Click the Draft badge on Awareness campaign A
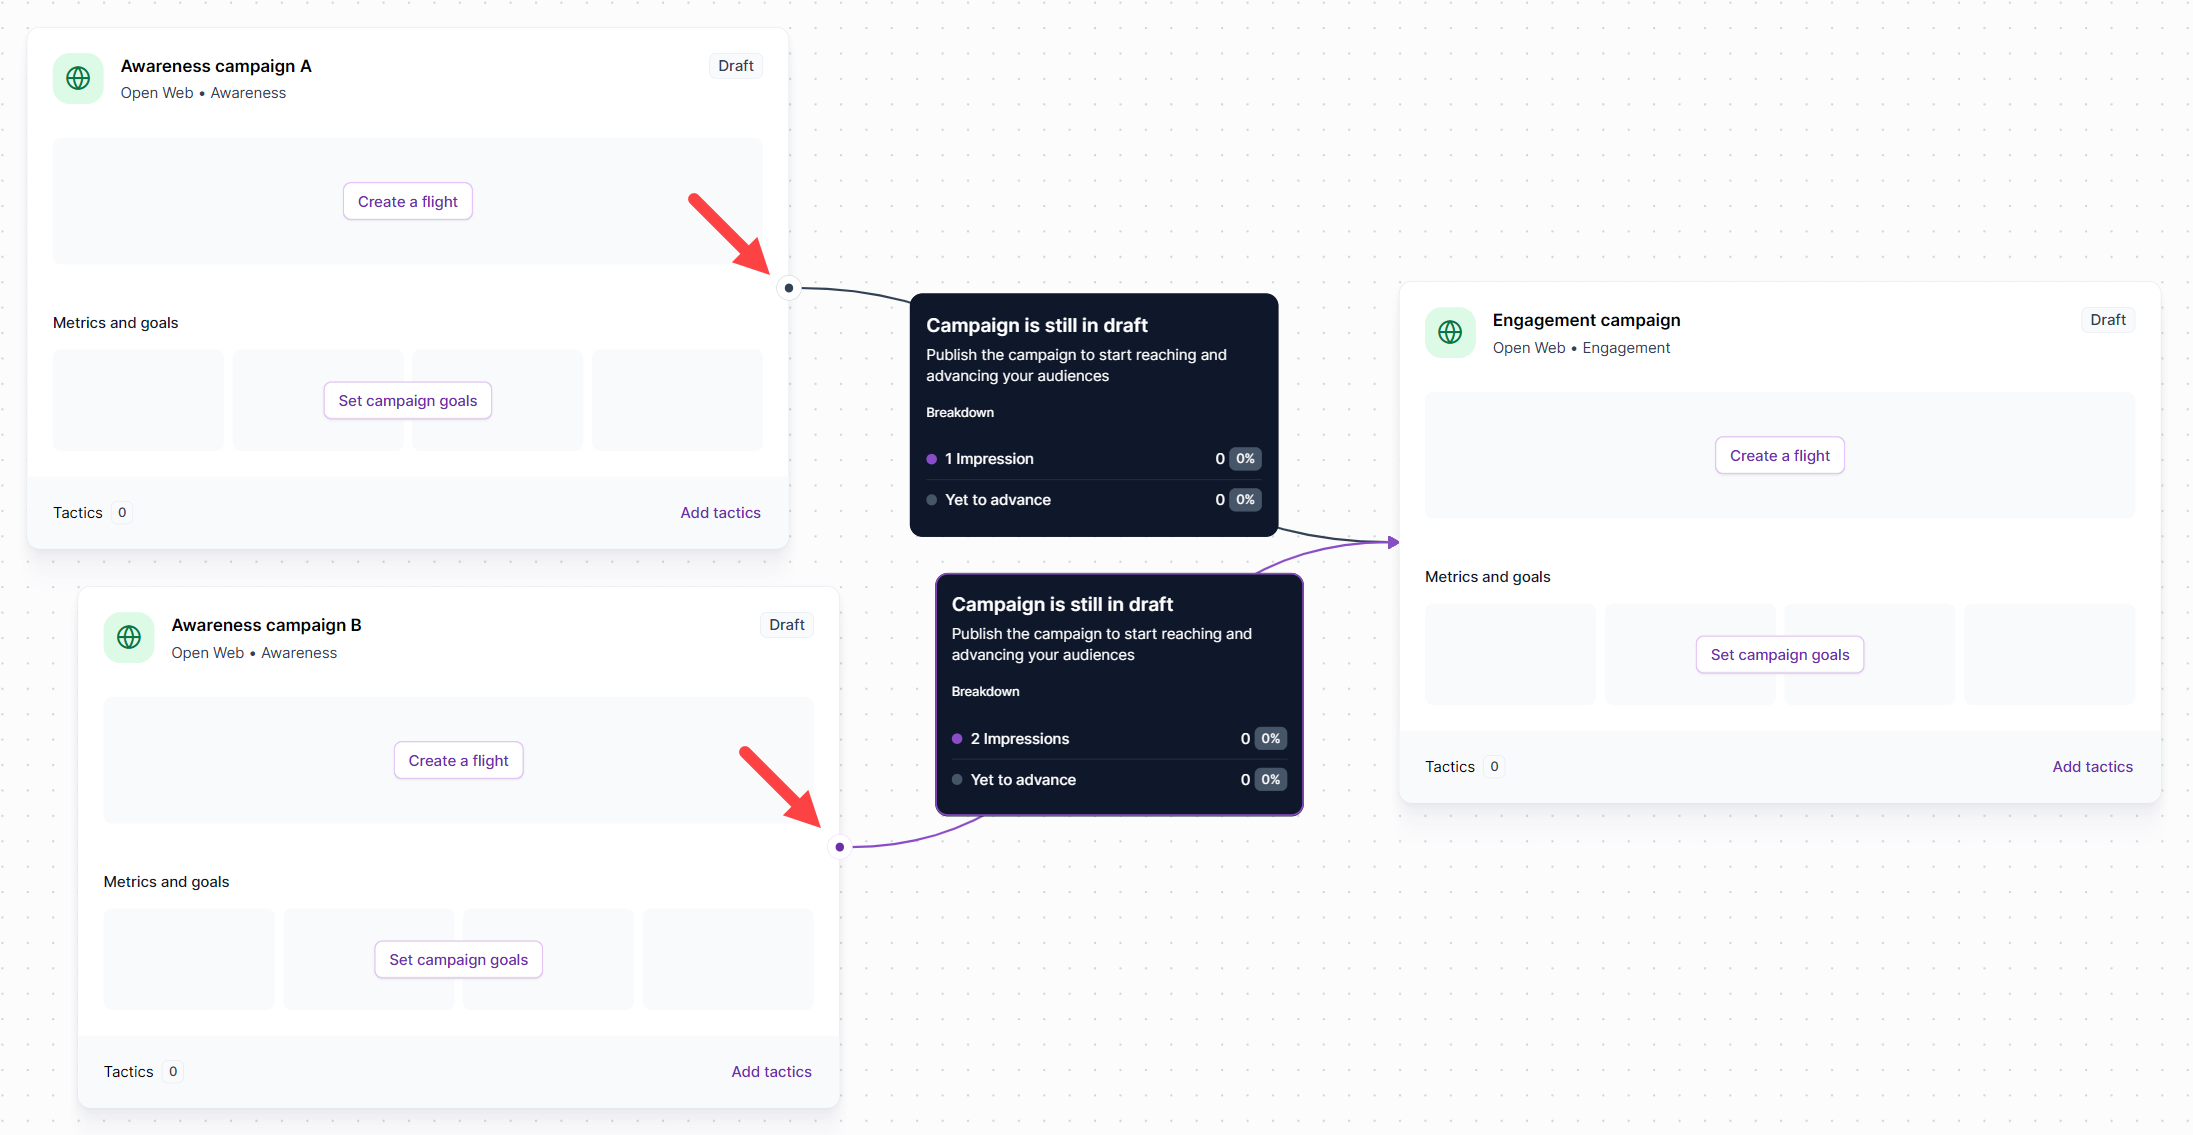Image resolution: width=2193 pixels, height=1135 pixels. point(736,66)
